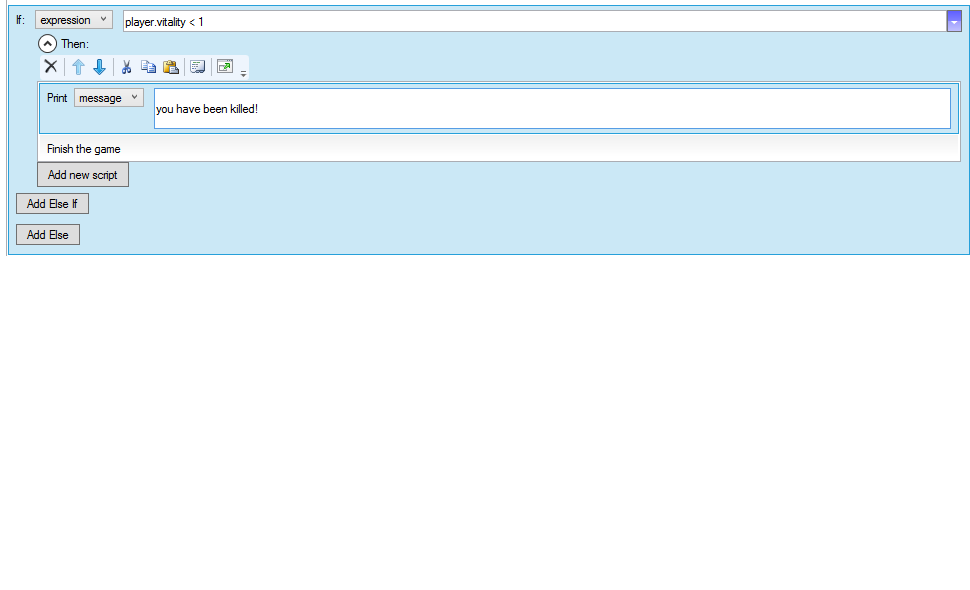The image size is (970, 590).
Task: Open the Print 'message' type dropdown
Action: tap(108, 98)
